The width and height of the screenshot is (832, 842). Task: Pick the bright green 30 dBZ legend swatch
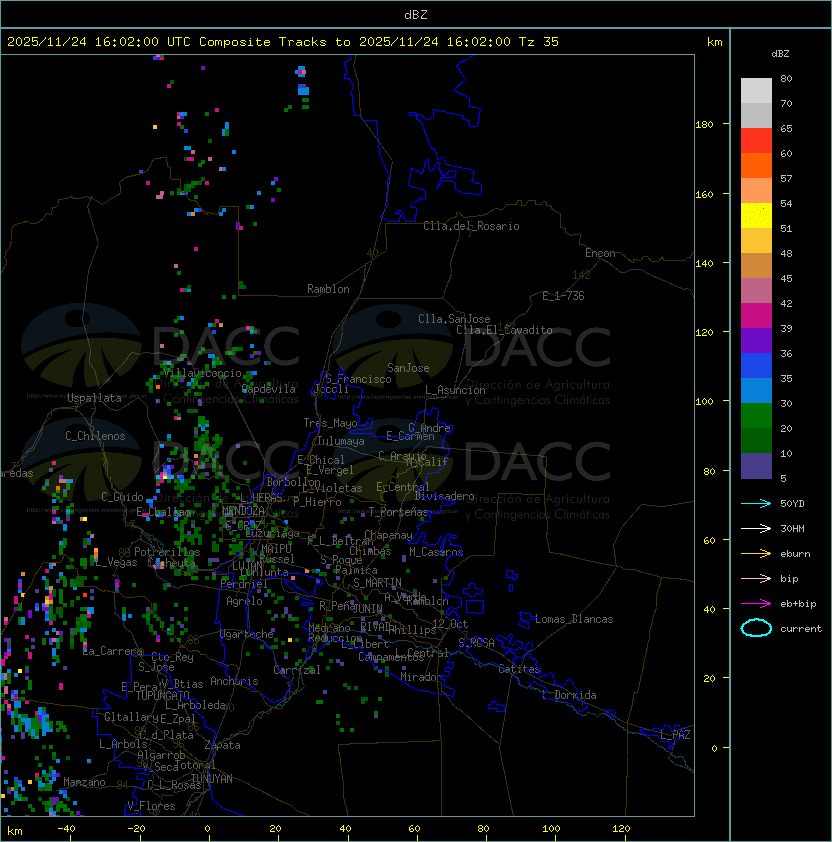point(756,416)
